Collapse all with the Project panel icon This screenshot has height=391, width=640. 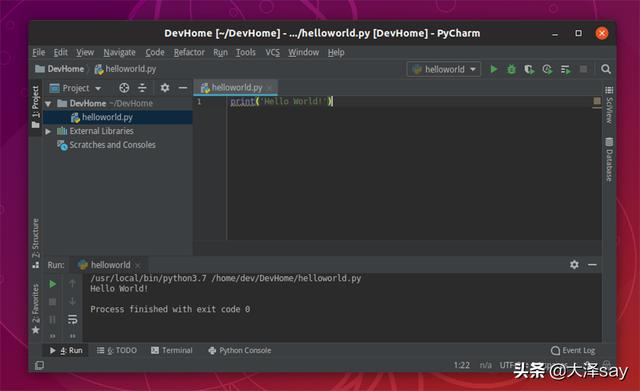[142, 88]
